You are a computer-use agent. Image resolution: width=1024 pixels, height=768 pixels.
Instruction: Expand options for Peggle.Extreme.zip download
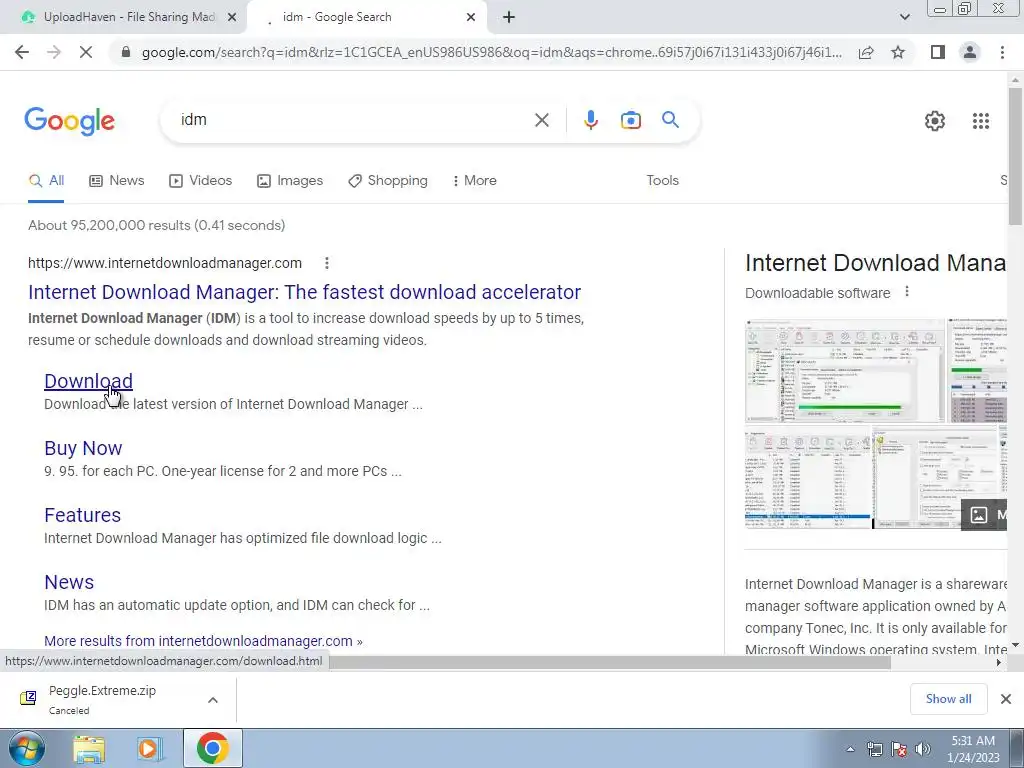(212, 700)
